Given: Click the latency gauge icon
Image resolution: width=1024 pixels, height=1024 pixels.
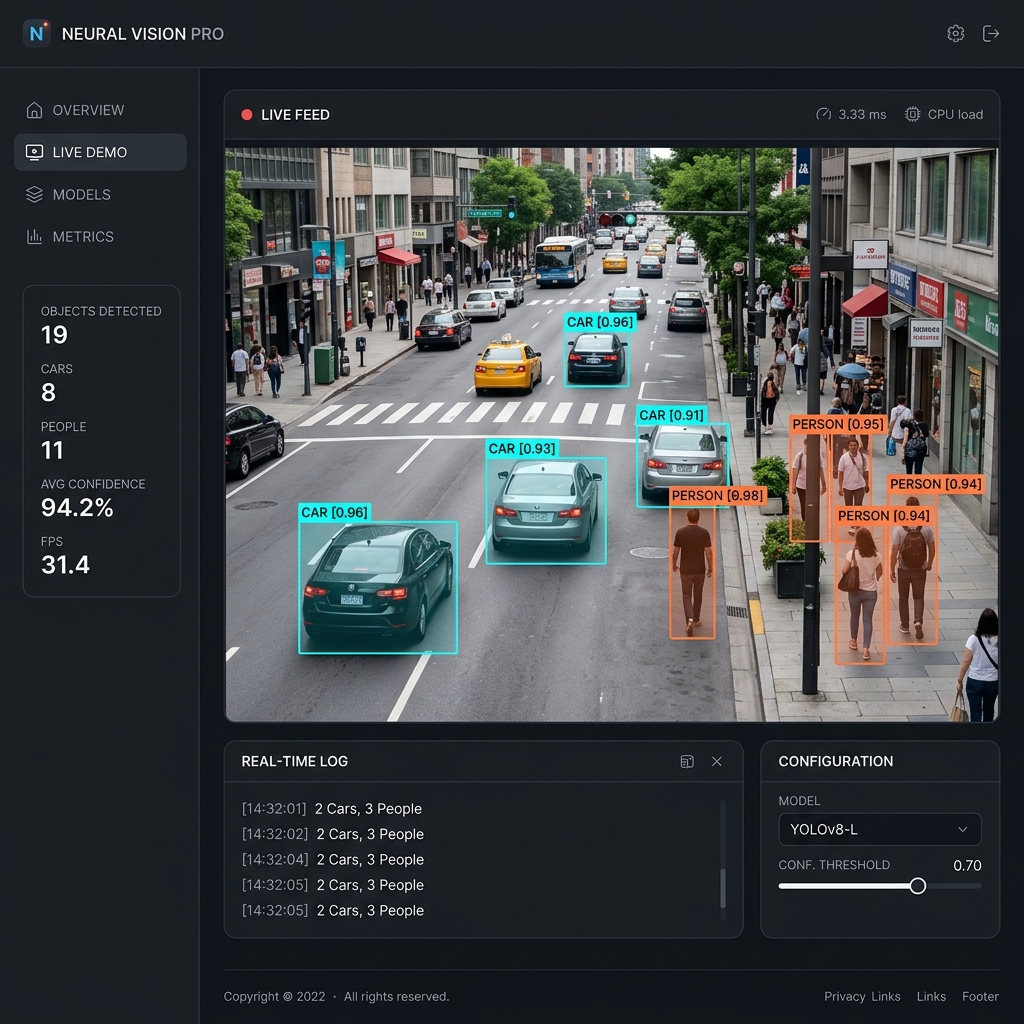Looking at the screenshot, I should point(824,114).
